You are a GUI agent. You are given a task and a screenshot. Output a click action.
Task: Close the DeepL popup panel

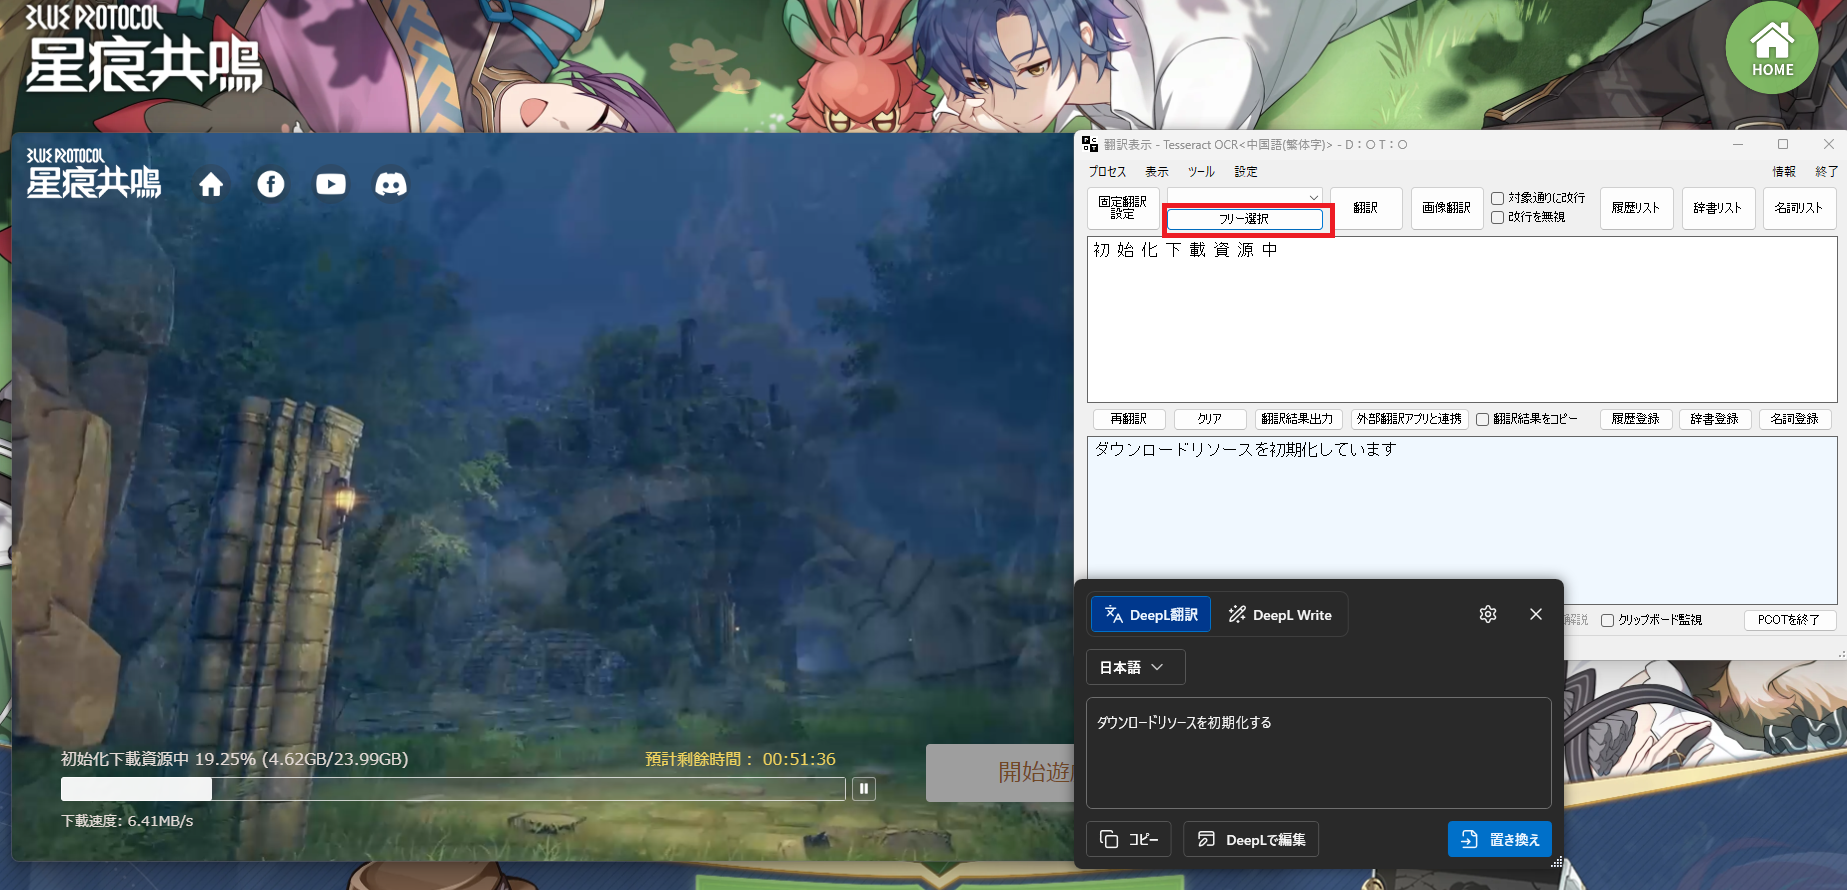[x=1536, y=614]
